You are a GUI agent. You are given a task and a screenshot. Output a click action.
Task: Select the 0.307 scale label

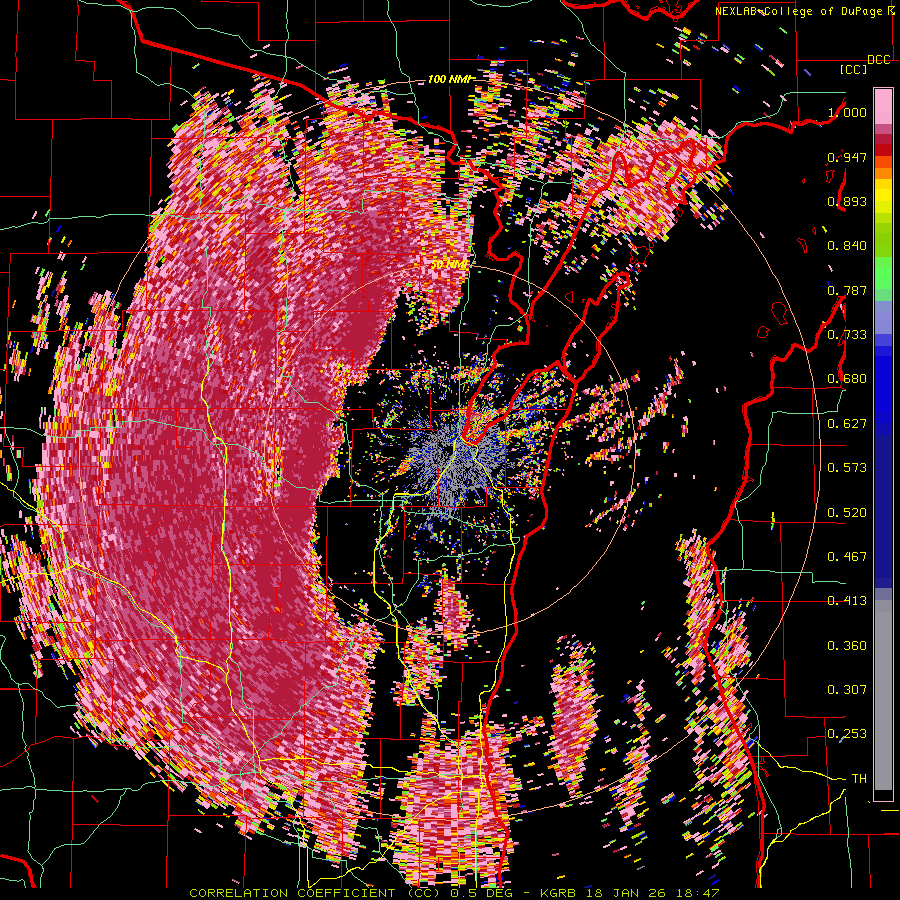(x=847, y=690)
